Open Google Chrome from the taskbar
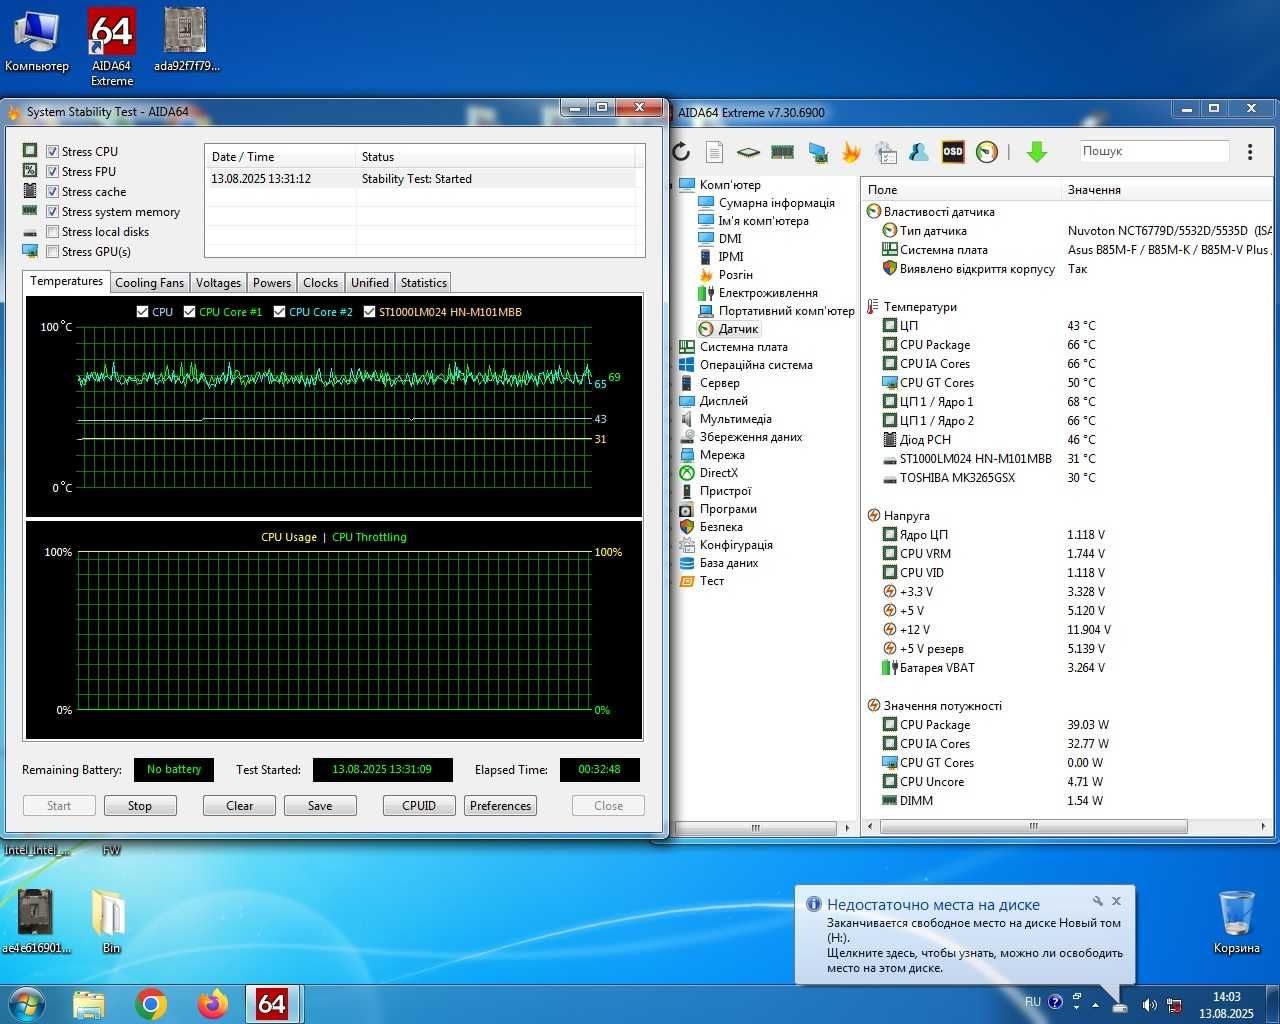Viewport: 1280px width, 1024px height. [x=151, y=1004]
